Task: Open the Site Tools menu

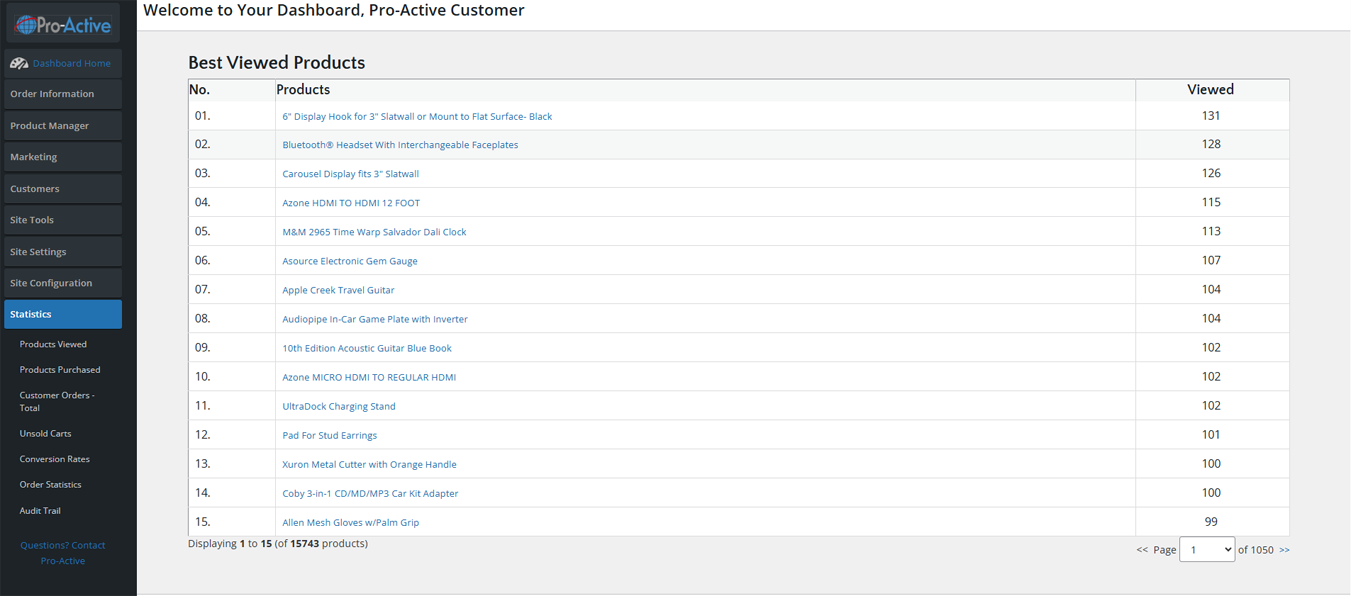Action: (63, 220)
